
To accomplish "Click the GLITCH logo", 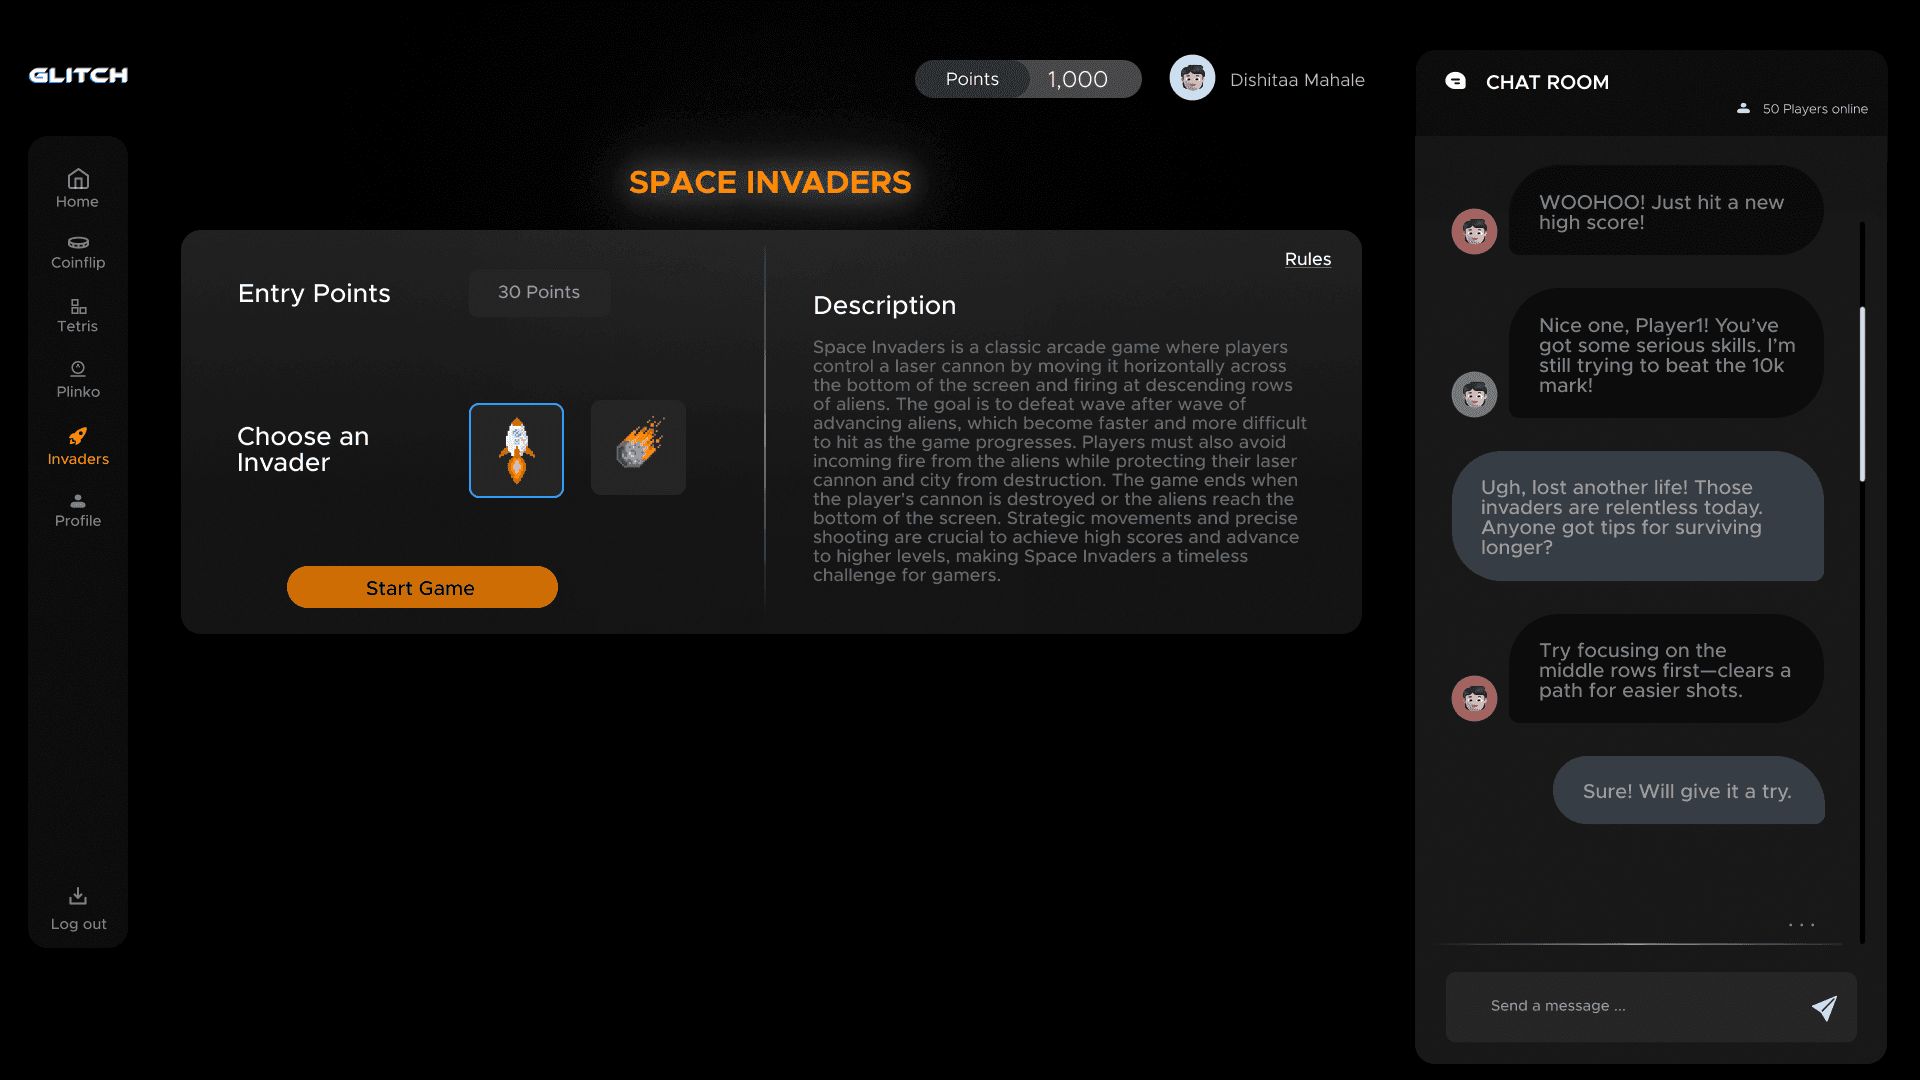I will pyautogui.click(x=78, y=75).
